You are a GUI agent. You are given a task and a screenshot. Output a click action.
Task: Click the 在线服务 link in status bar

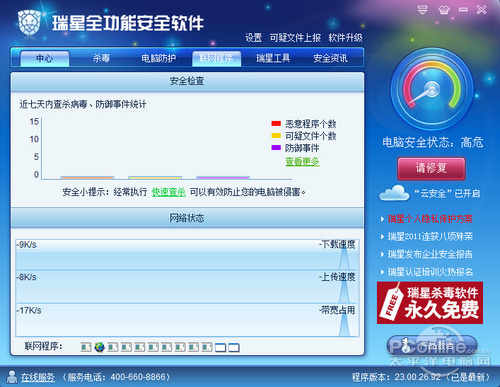[x=38, y=377]
